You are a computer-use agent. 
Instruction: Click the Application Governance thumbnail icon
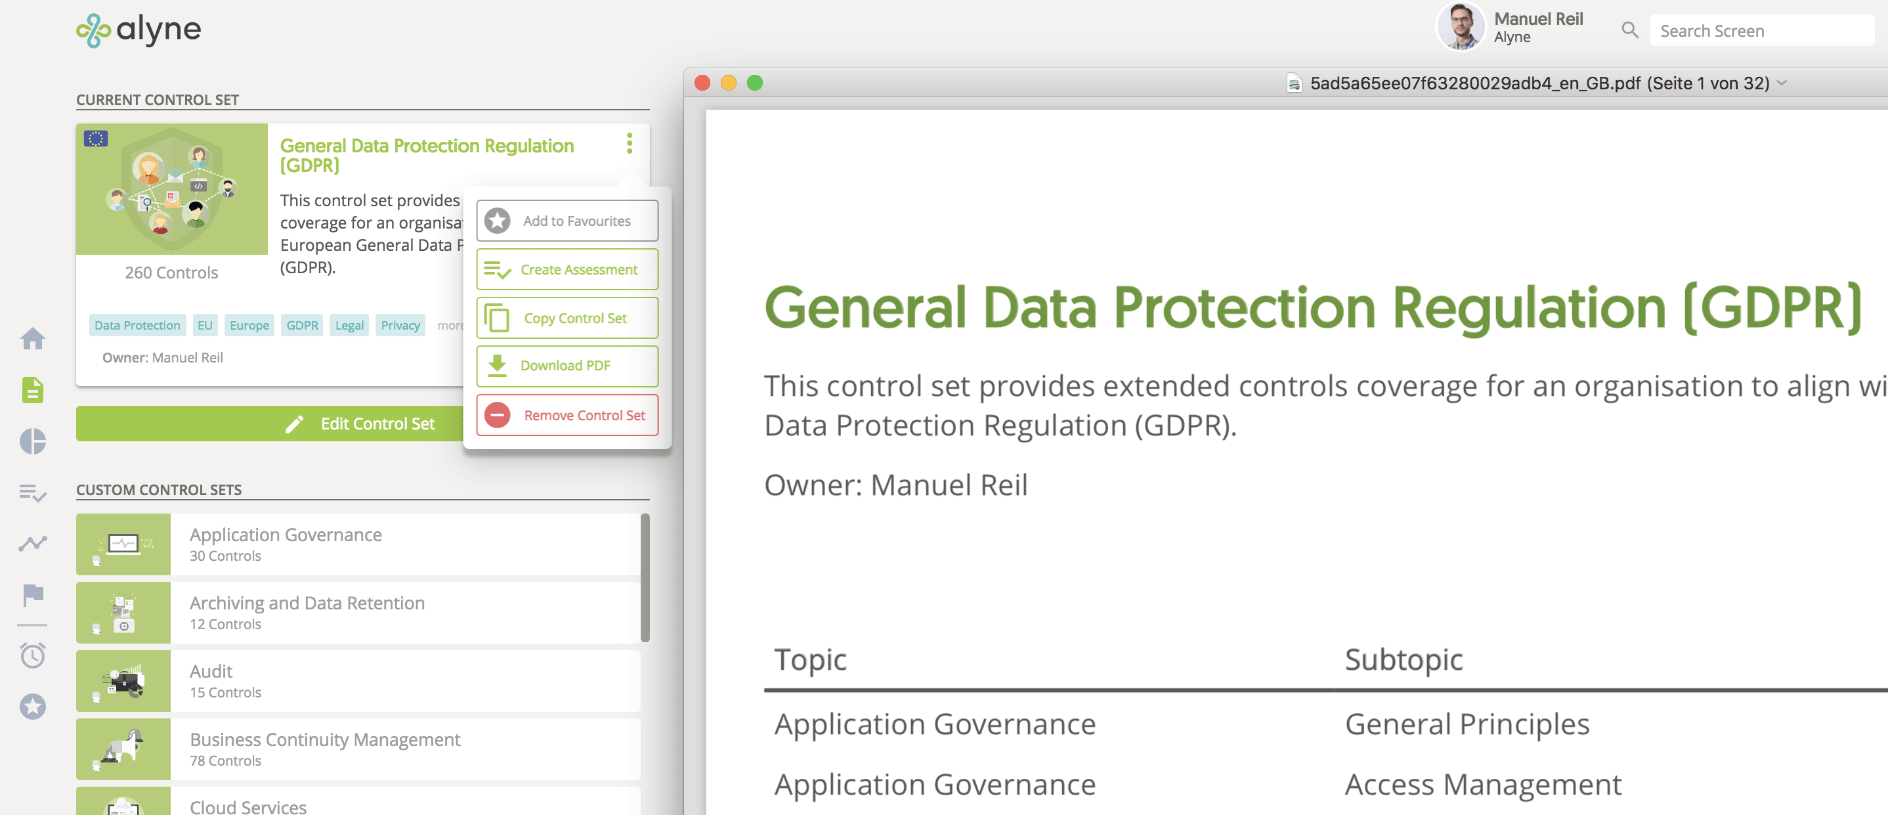[123, 544]
